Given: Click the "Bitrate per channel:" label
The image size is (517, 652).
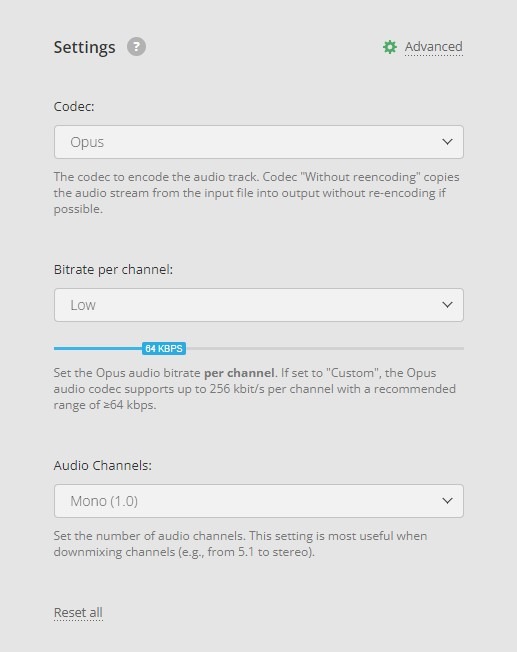Looking at the screenshot, I should pyautogui.click(x=113, y=269).
